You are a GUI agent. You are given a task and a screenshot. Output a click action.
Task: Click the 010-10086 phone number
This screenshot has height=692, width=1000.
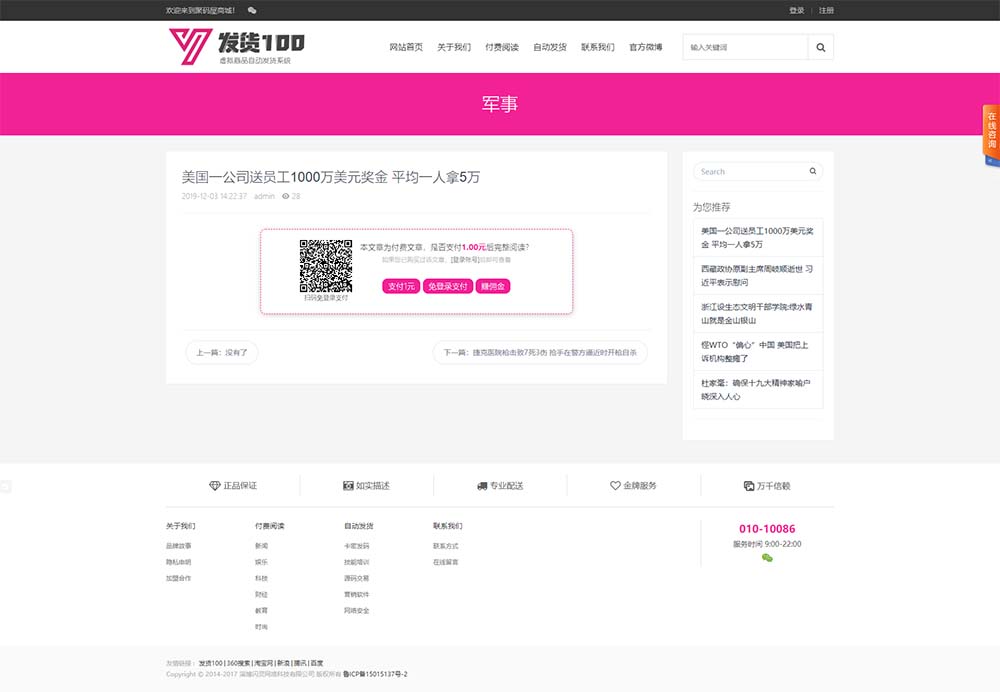point(767,529)
